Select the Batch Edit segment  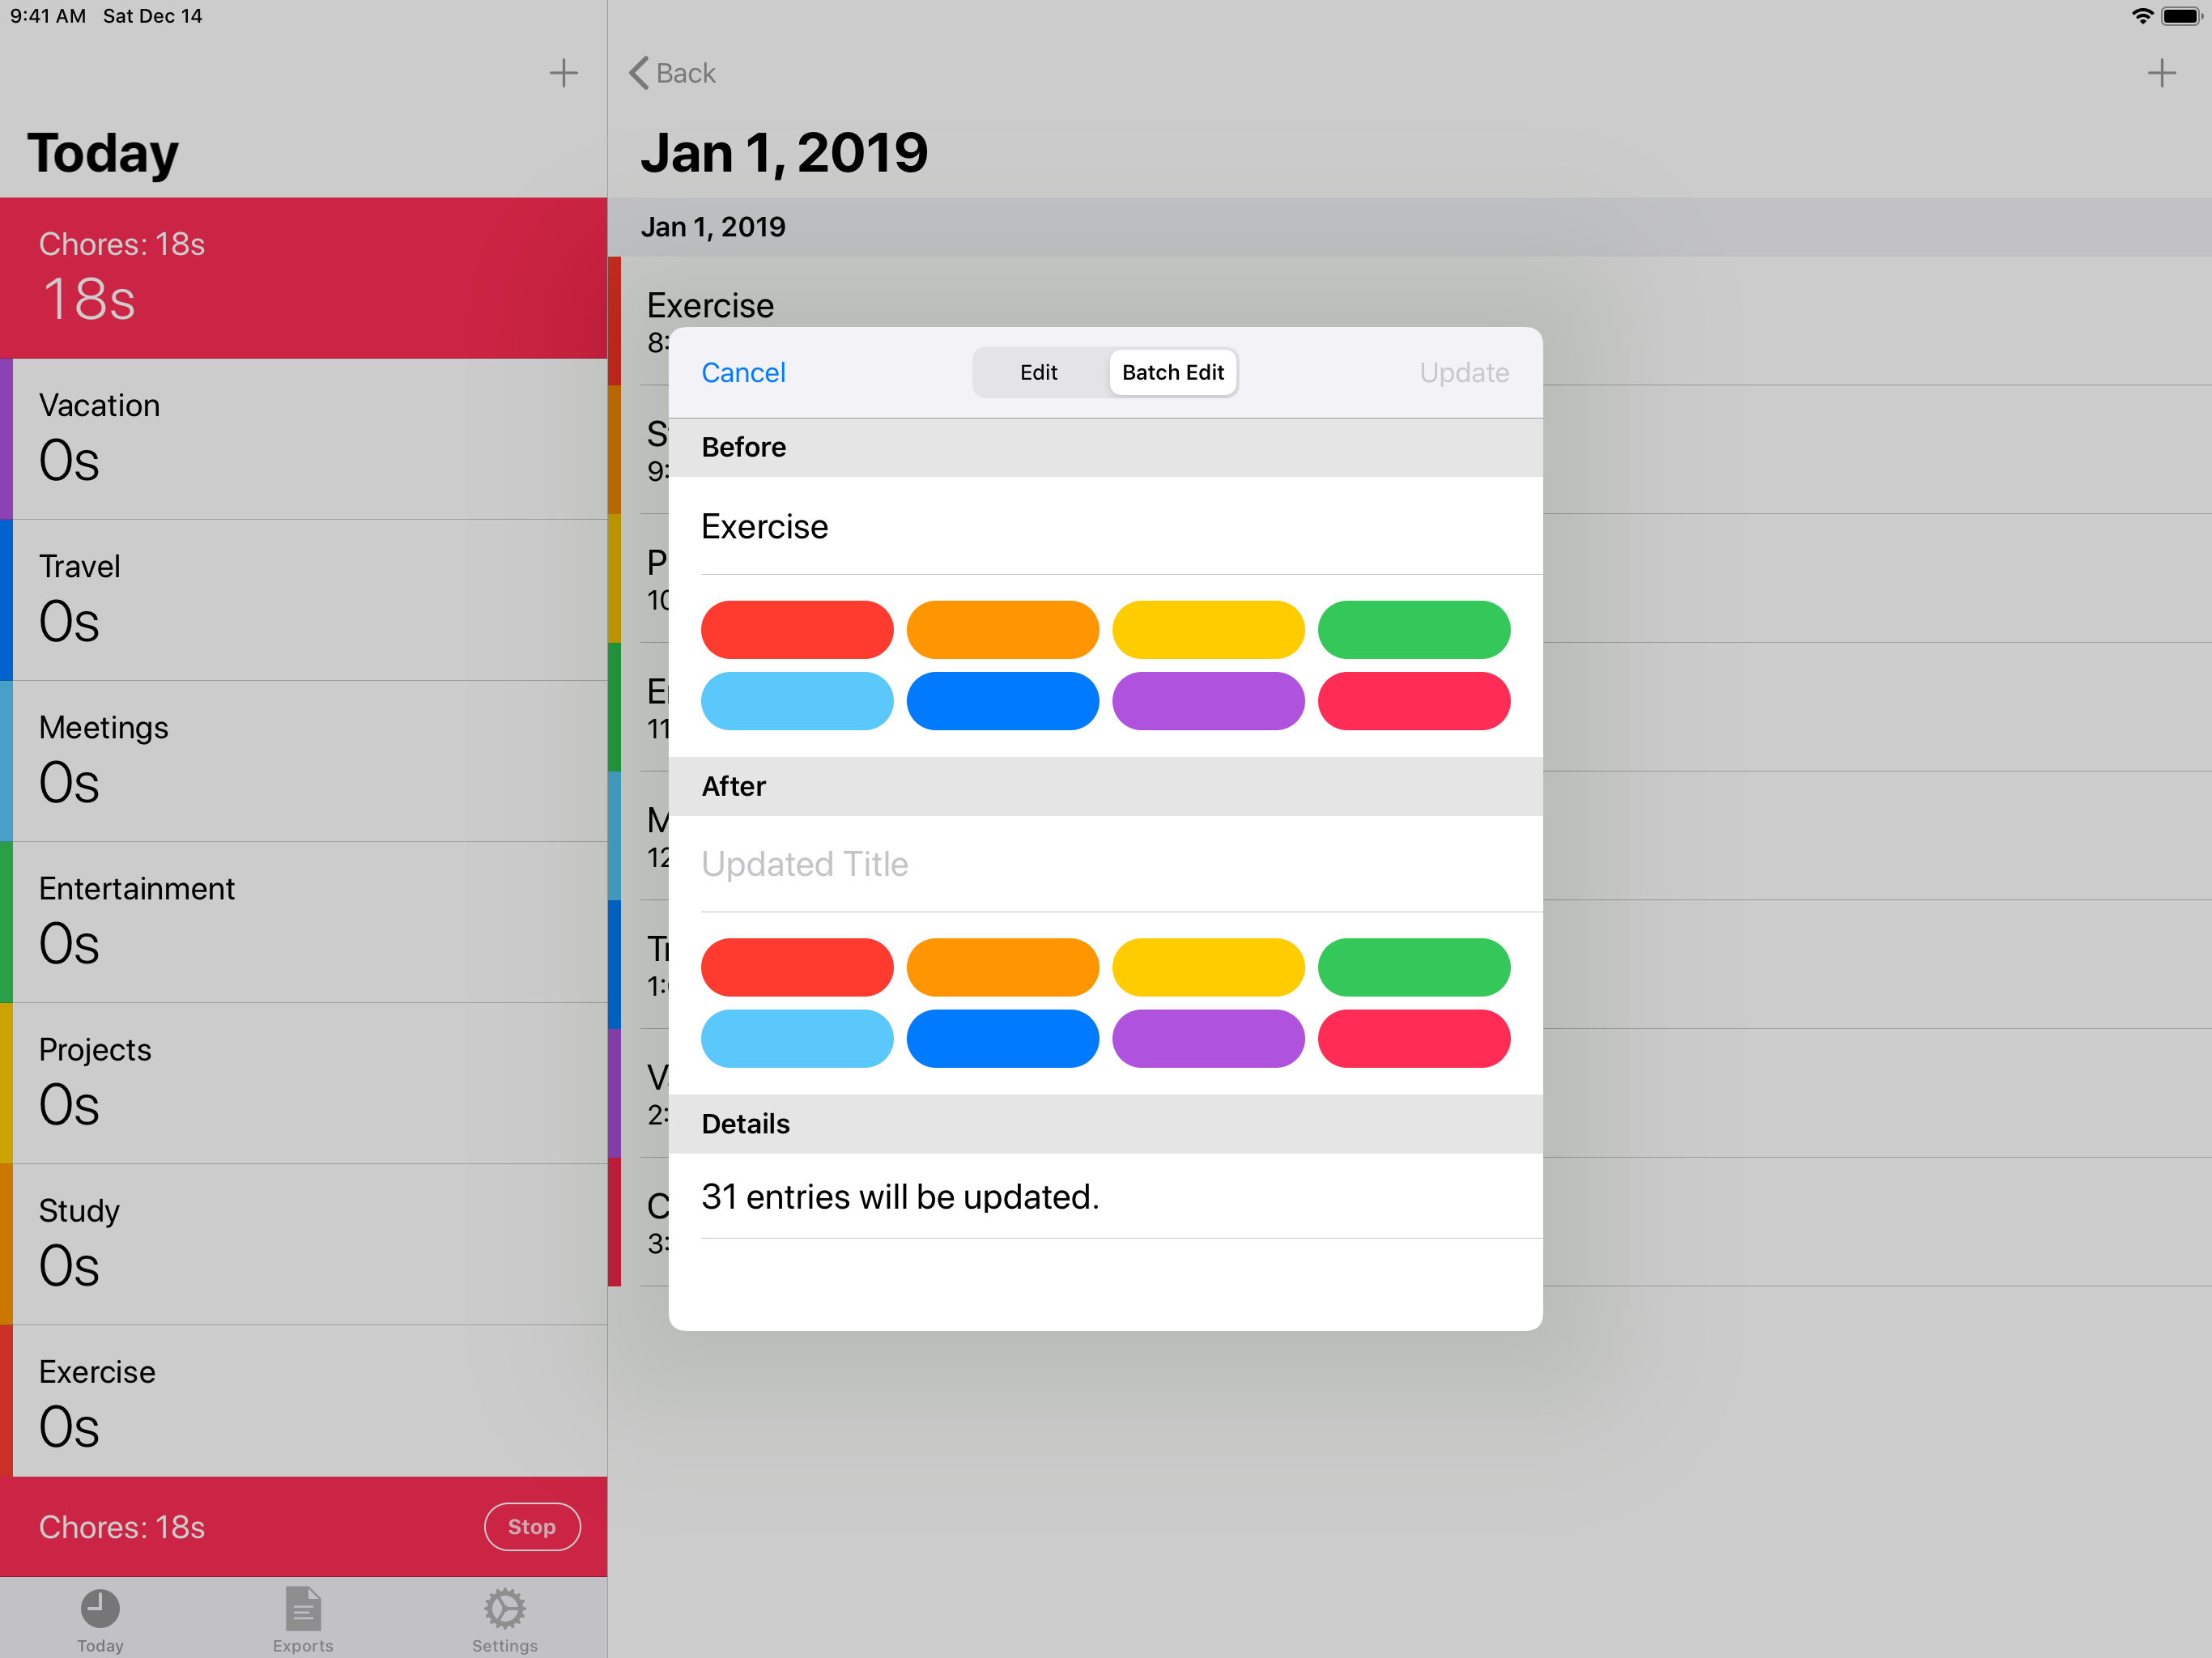1172,372
